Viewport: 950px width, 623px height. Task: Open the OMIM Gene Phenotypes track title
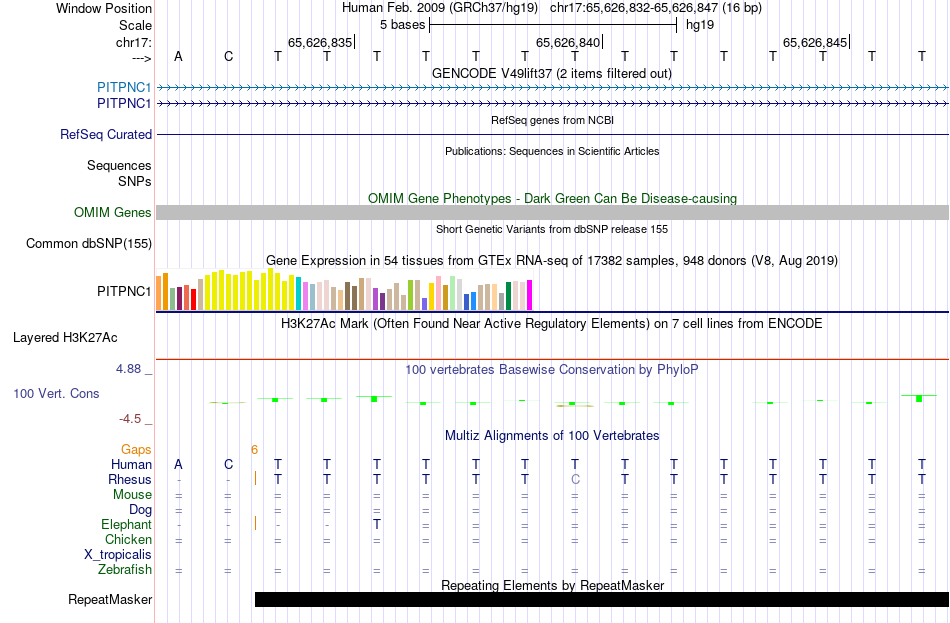(553, 198)
